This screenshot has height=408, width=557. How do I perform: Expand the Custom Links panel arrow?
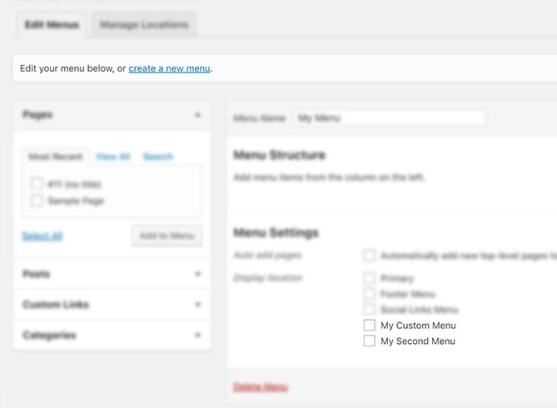pos(198,304)
